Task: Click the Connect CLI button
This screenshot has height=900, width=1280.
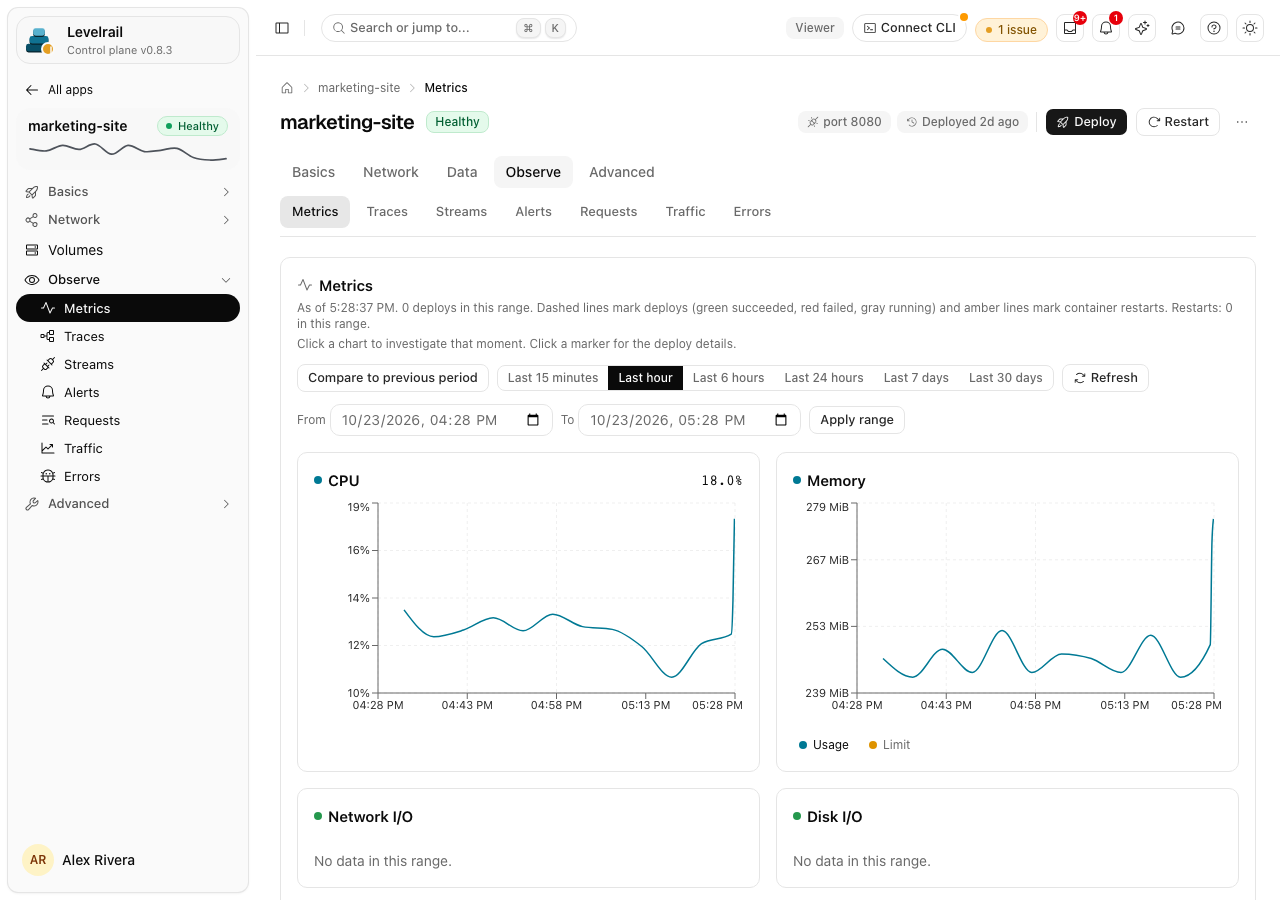Action: [x=910, y=28]
